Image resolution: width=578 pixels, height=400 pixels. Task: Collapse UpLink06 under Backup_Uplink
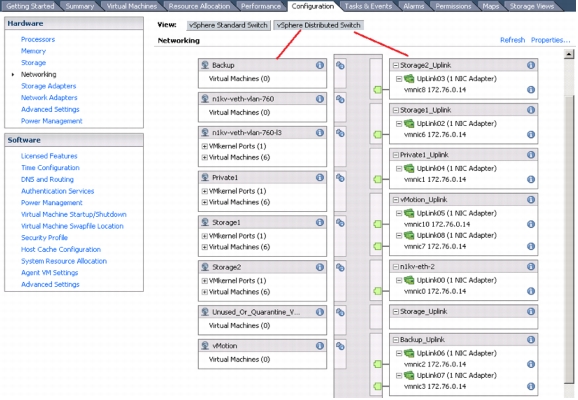[x=399, y=353]
